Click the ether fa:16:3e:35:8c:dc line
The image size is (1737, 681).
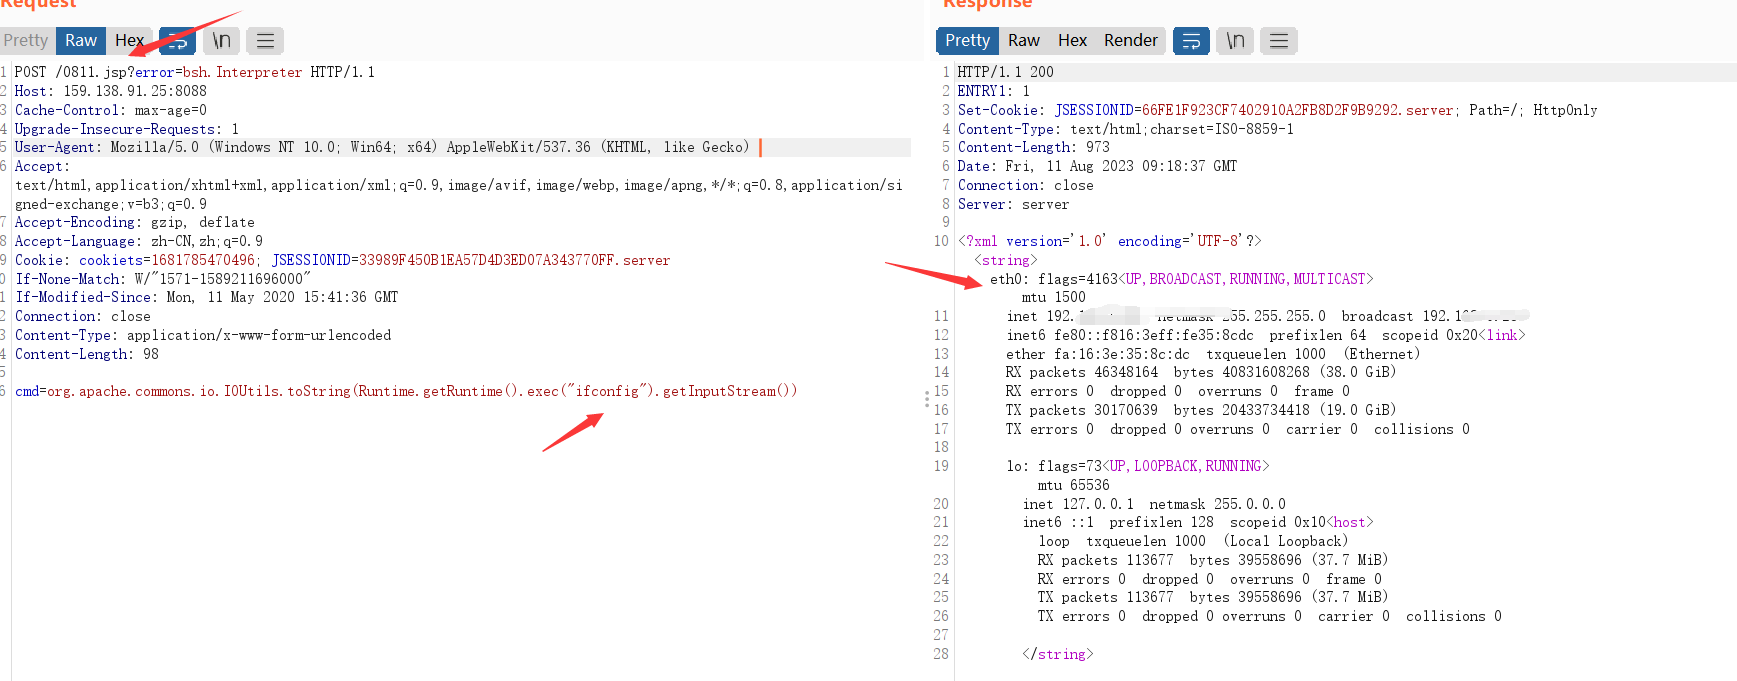pos(1213,354)
